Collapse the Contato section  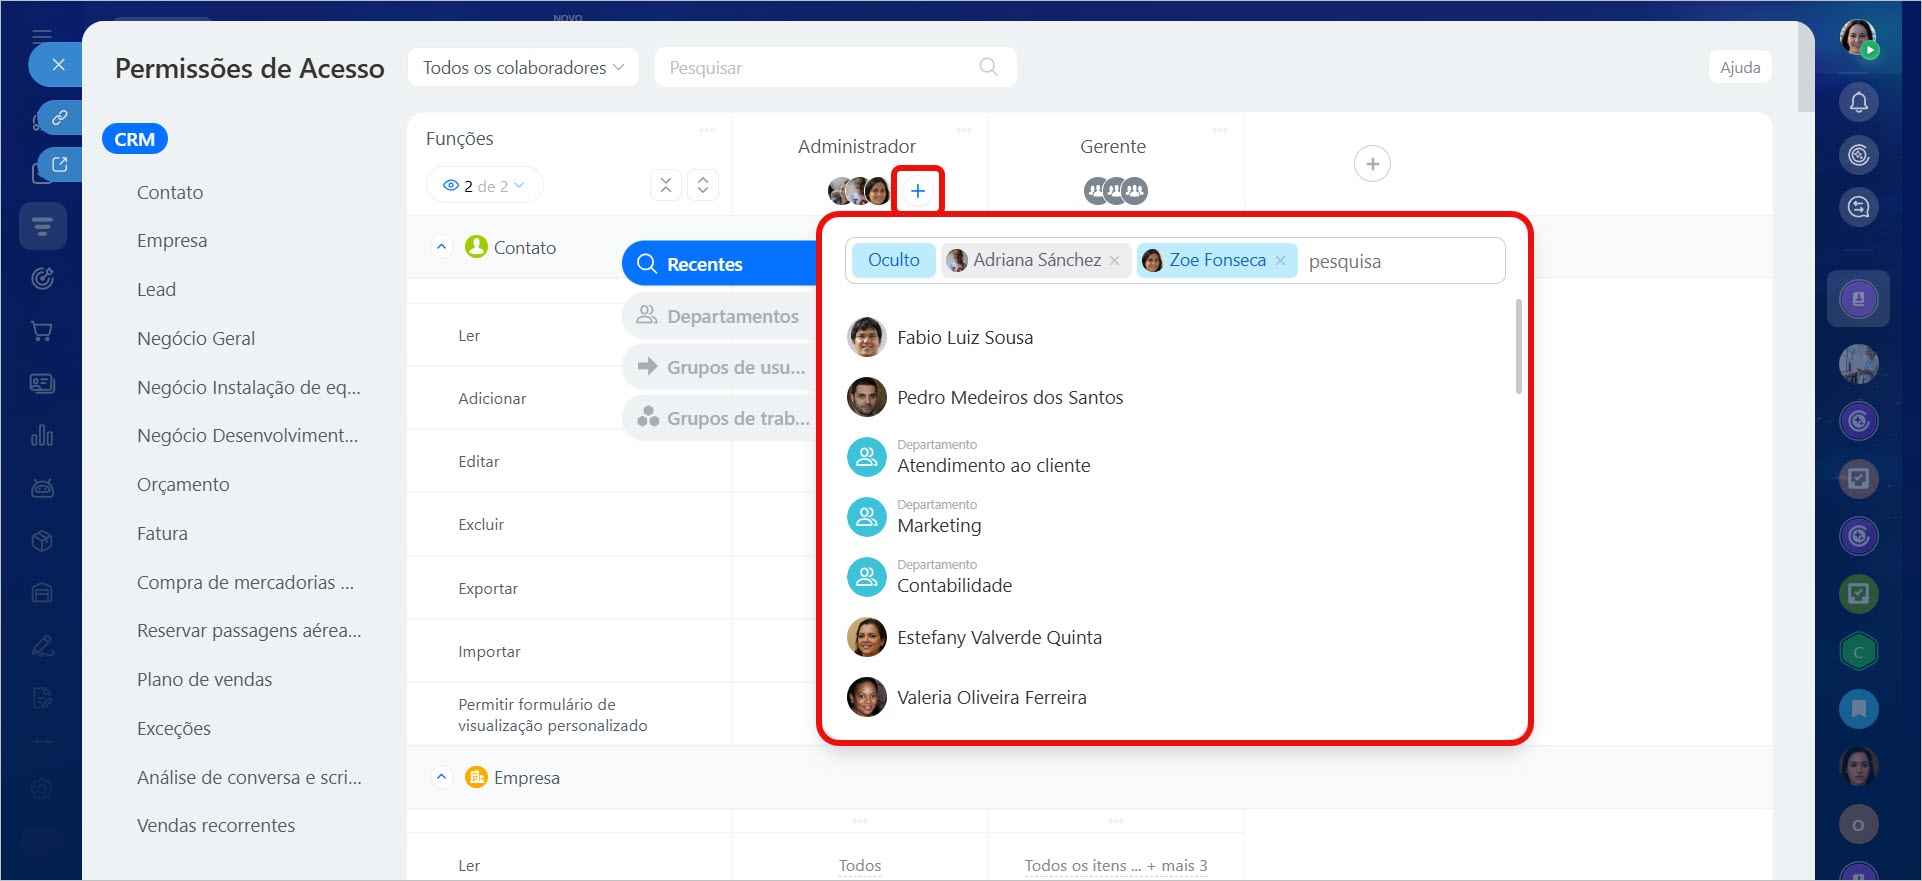pyautogui.click(x=441, y=247)
